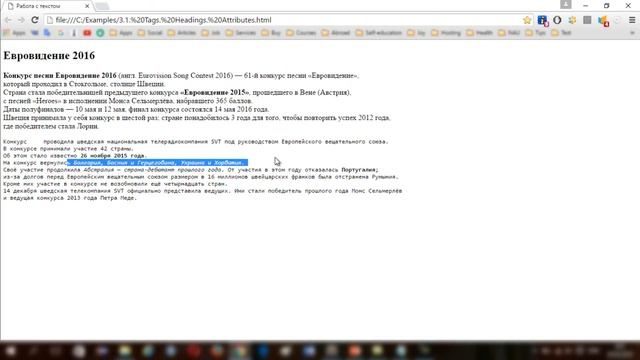Click the line mentioning 'Петра Меде'
640x360 pixels.
click(x=70, y=198)
